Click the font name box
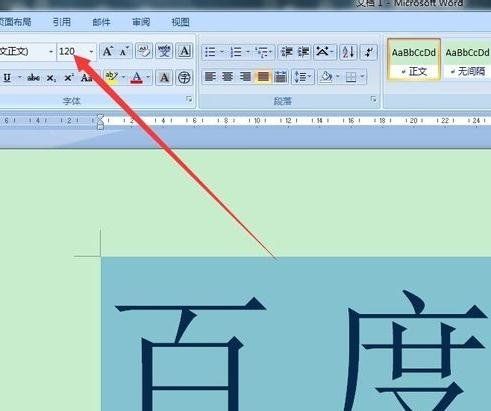The width and height of the screenshot is (491, 411). click(23, 52)
